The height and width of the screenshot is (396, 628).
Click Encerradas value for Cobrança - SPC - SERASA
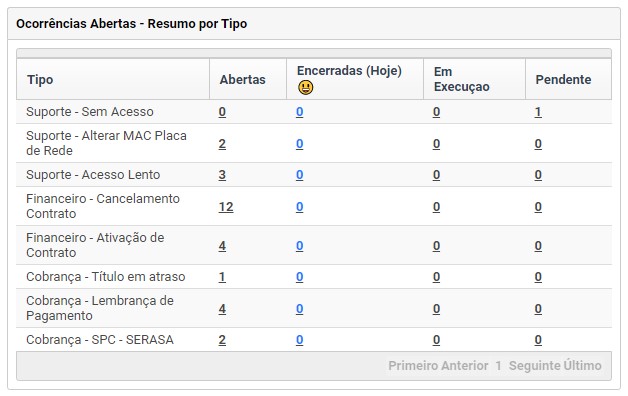300,340
